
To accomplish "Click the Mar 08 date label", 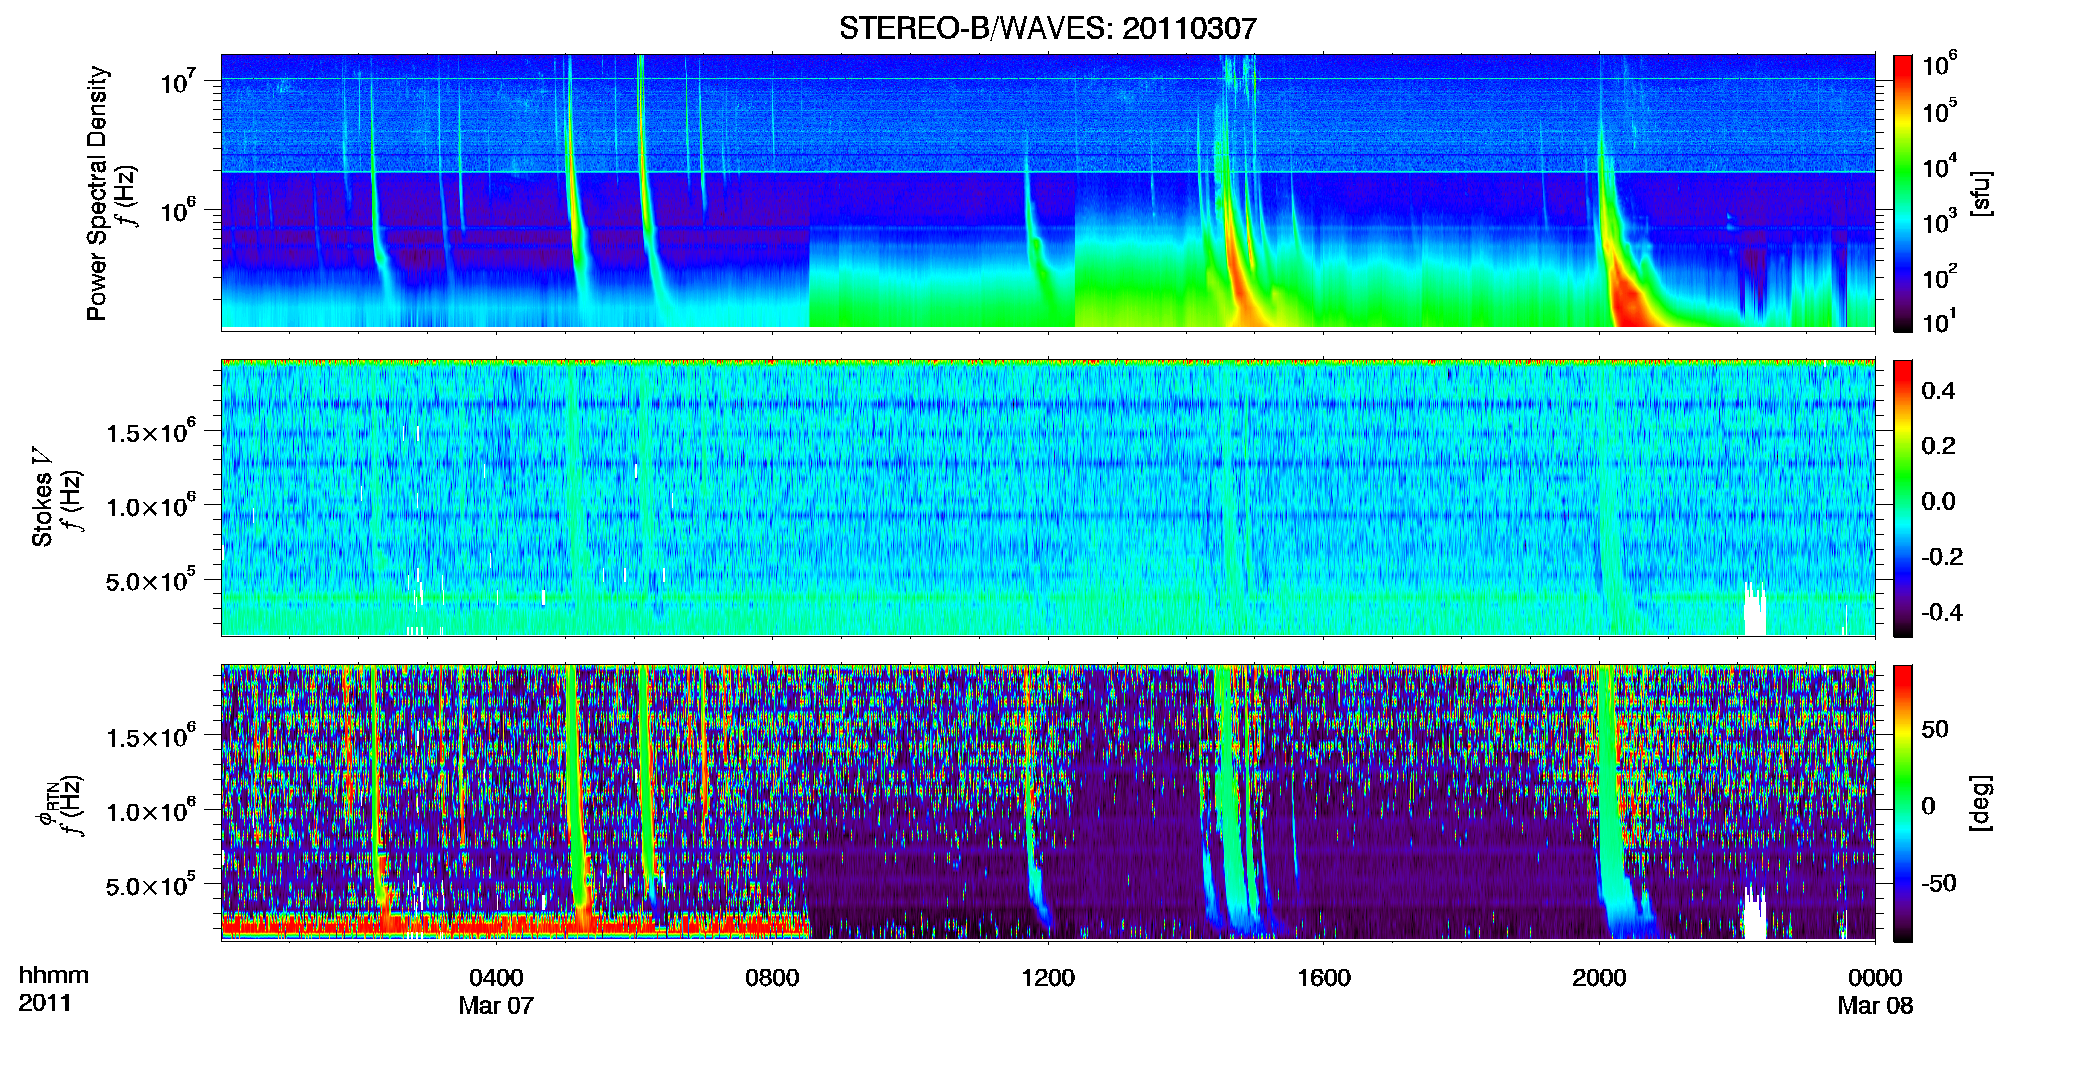I will pos(1875,1005).
